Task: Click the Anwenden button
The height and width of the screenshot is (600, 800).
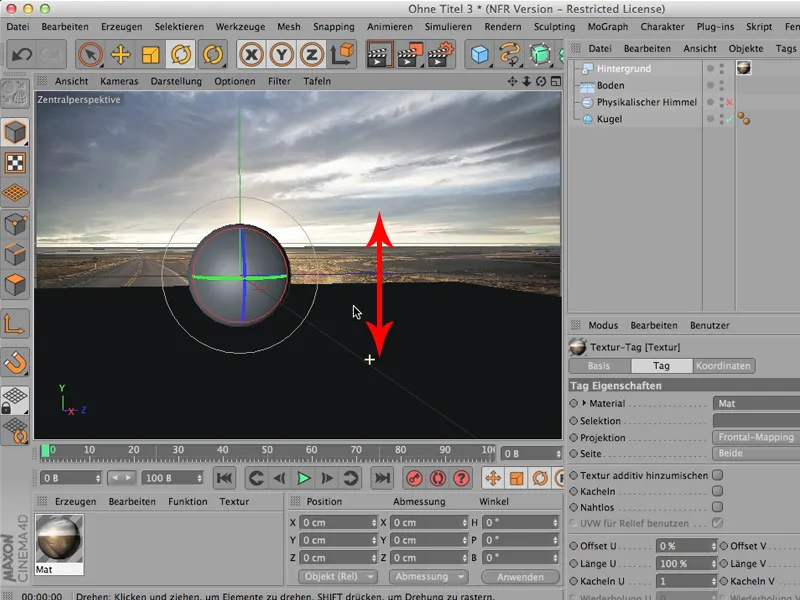Action: tap(520, 577)
